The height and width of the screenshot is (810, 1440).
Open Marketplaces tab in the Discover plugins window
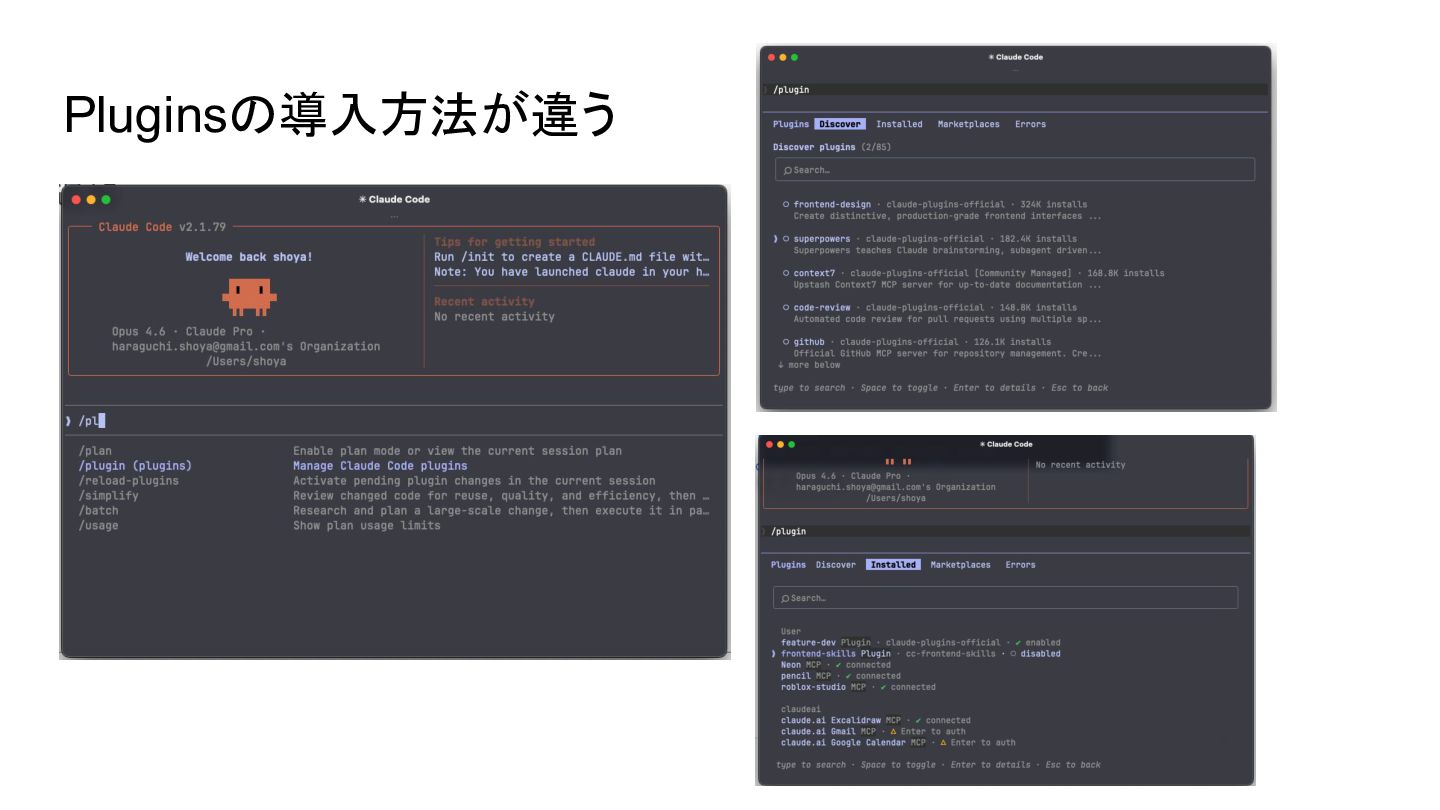[x=968, y=124]
